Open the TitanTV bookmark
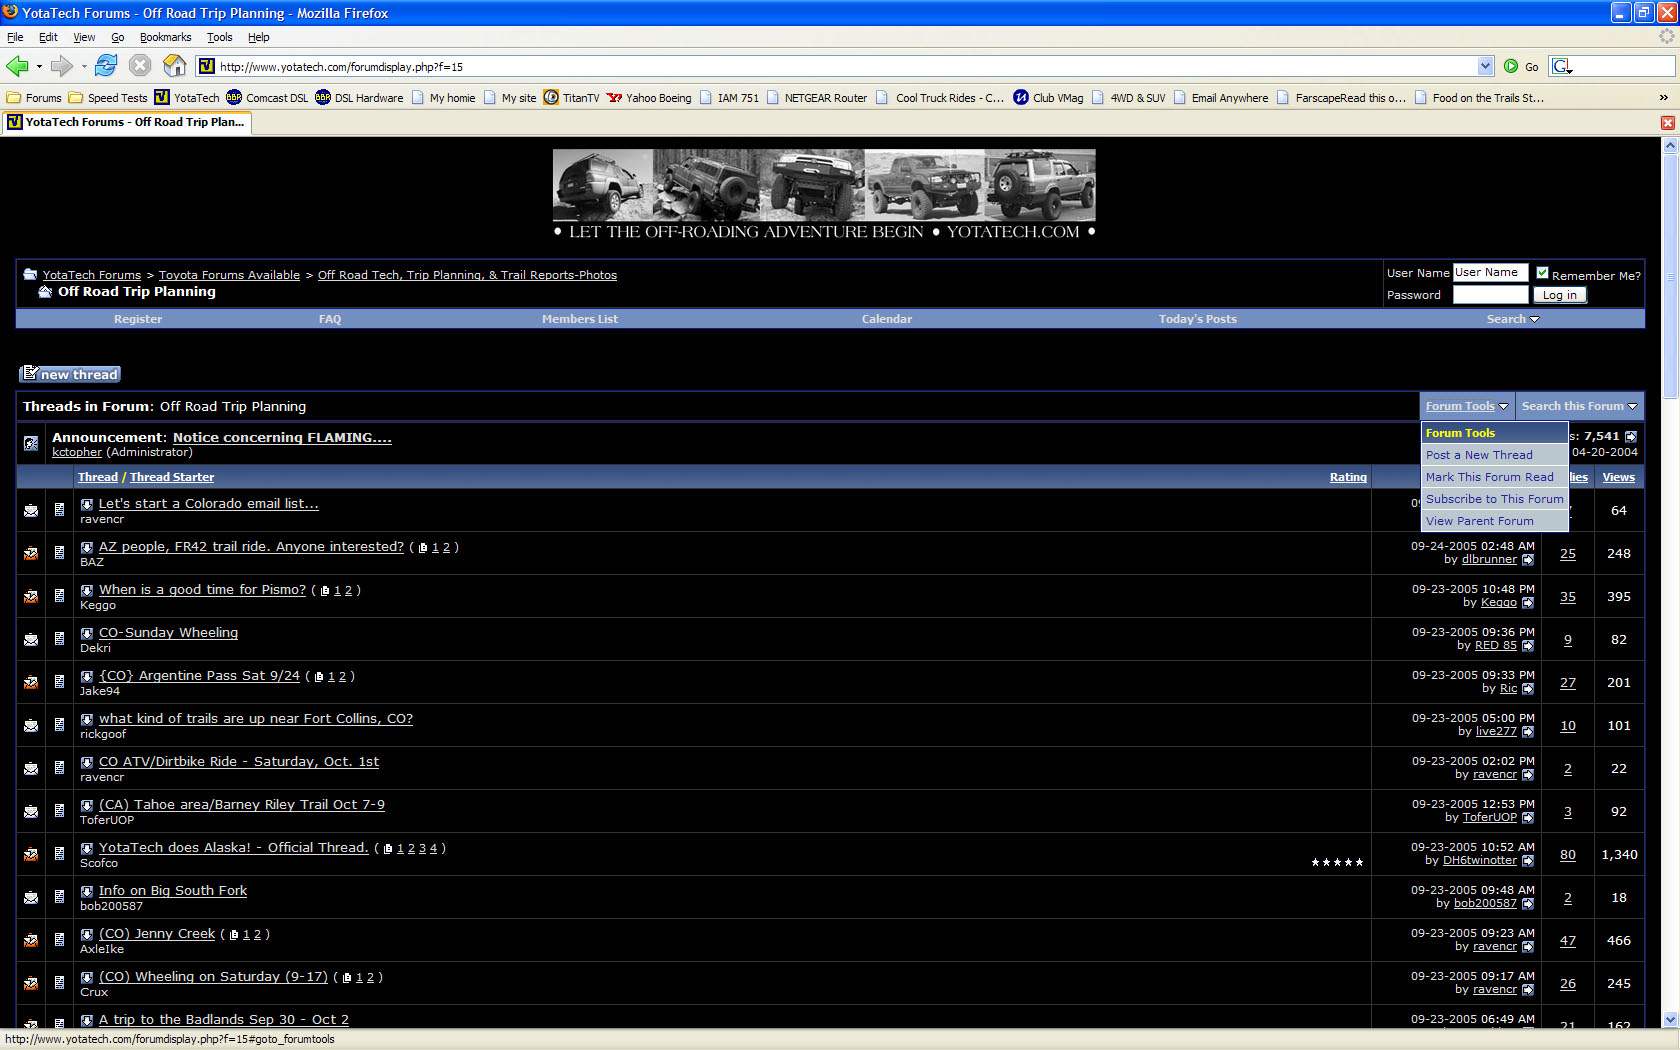 coord(572,98)
